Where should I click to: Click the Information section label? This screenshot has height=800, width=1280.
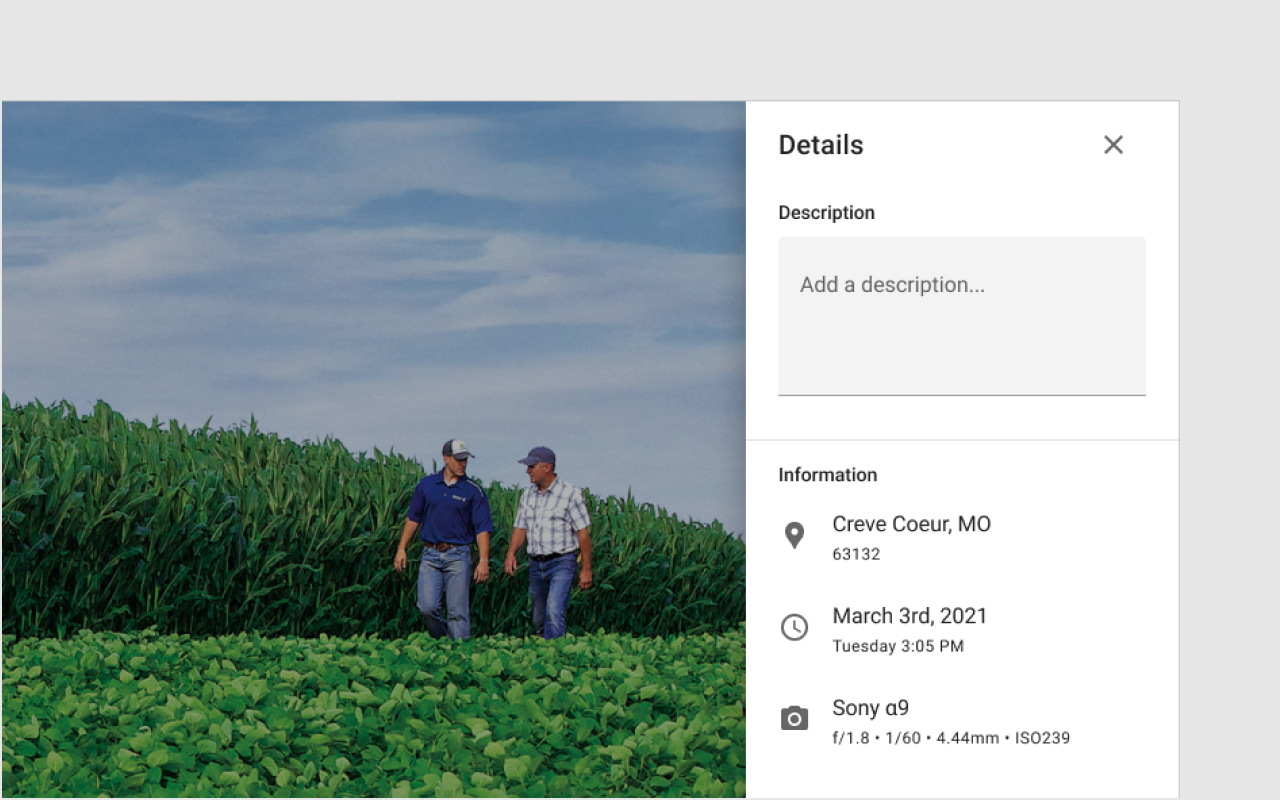pyautogui.click(x=827, y=475)
